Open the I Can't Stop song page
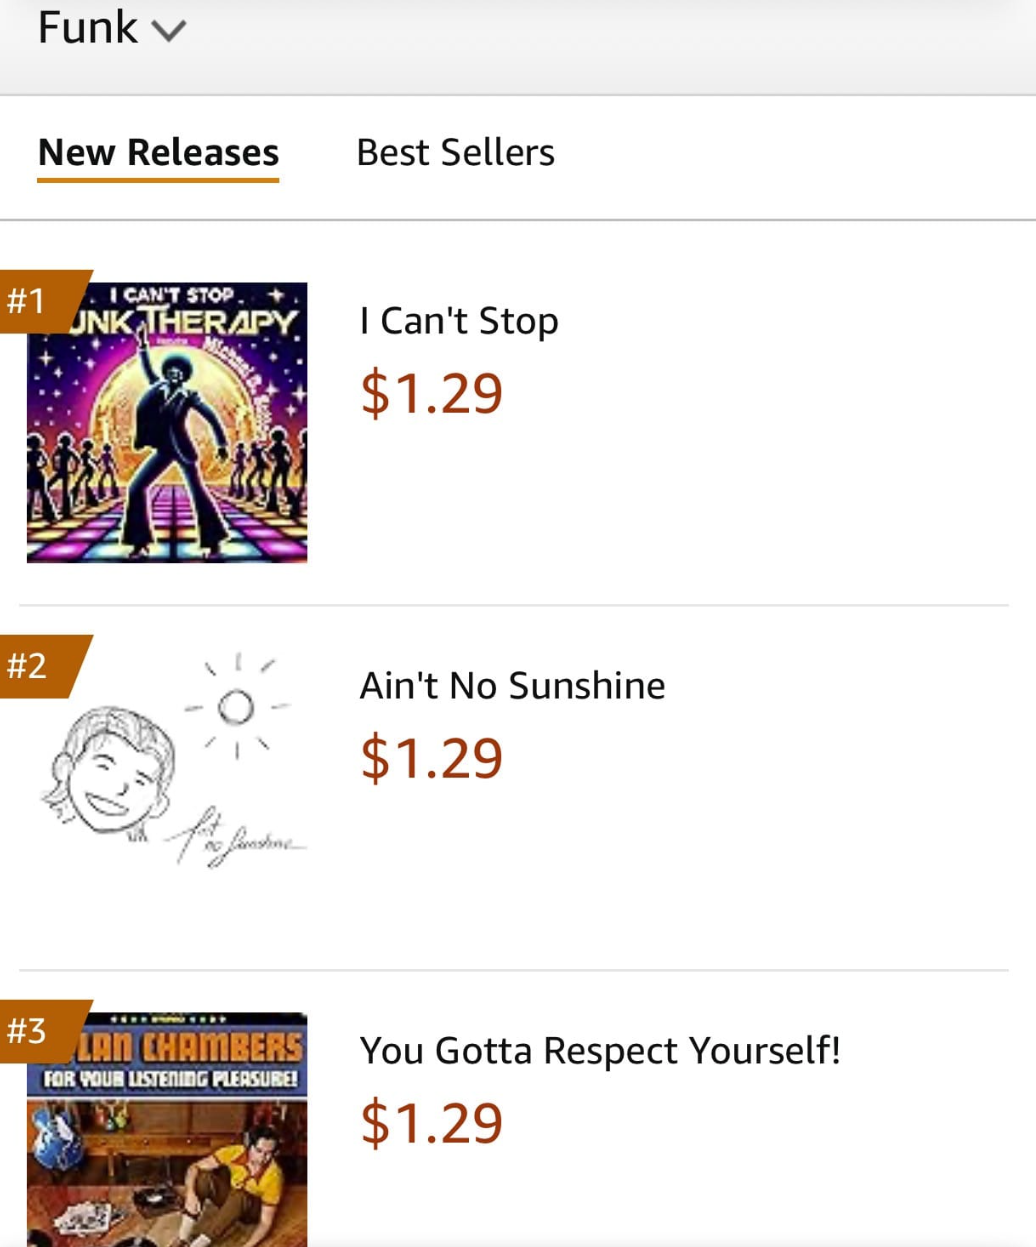 coord(458,320)
